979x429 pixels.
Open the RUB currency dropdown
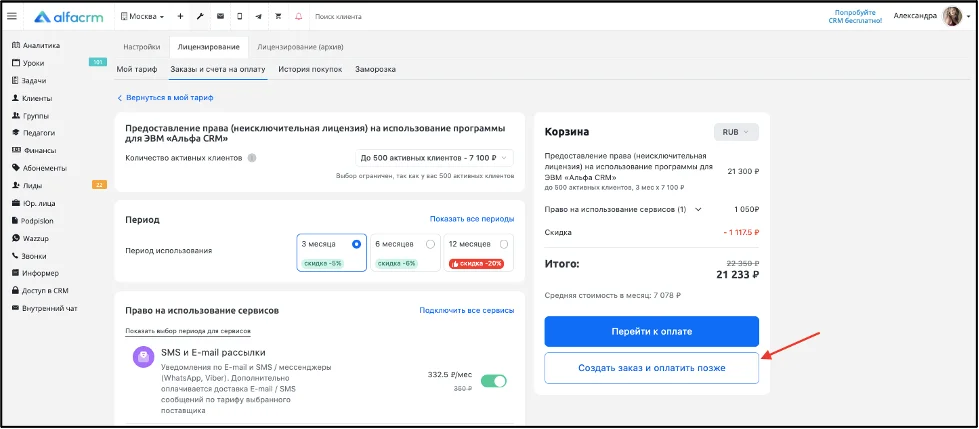pyautogui.click(x=736, y=132)
